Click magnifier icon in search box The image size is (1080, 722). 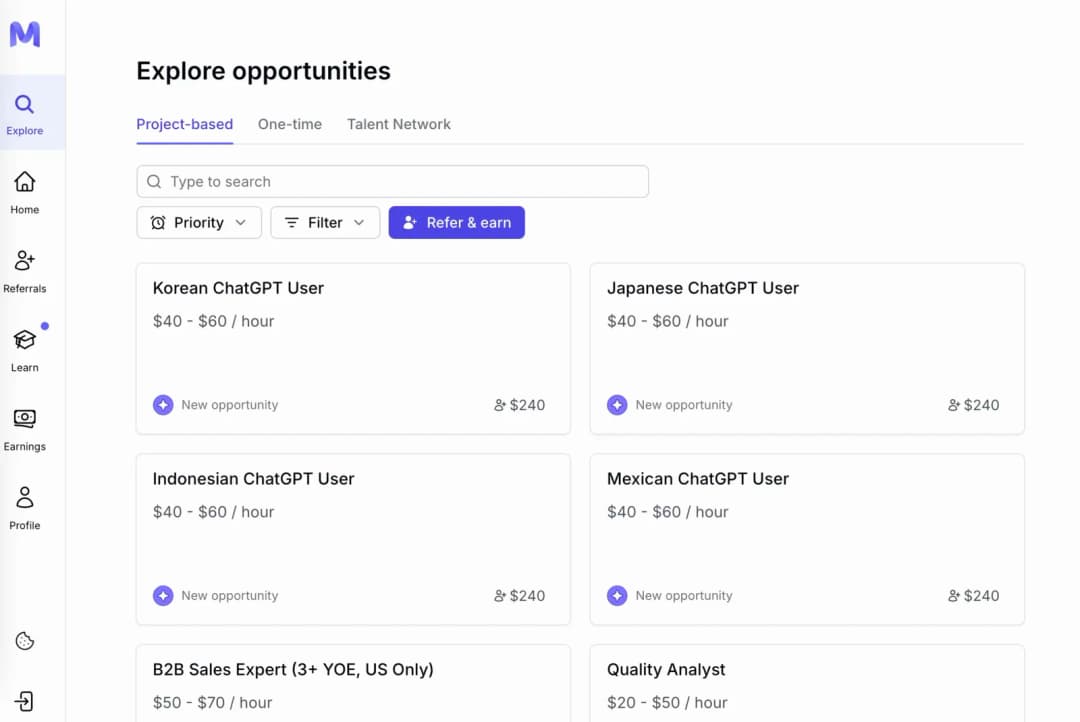(x=154, y=181)
